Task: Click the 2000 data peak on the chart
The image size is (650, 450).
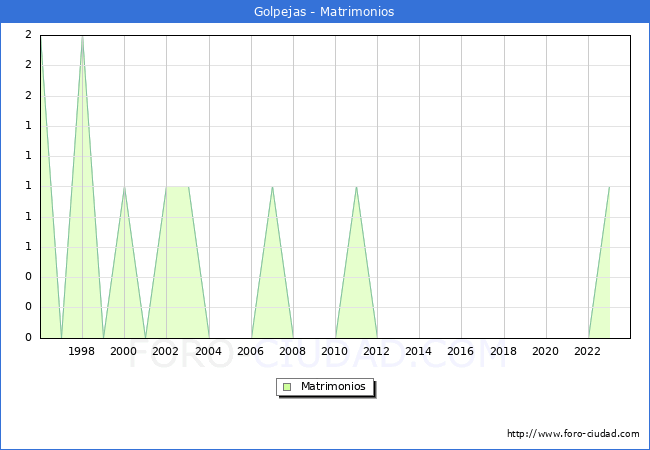Action: tap(124, 187)
